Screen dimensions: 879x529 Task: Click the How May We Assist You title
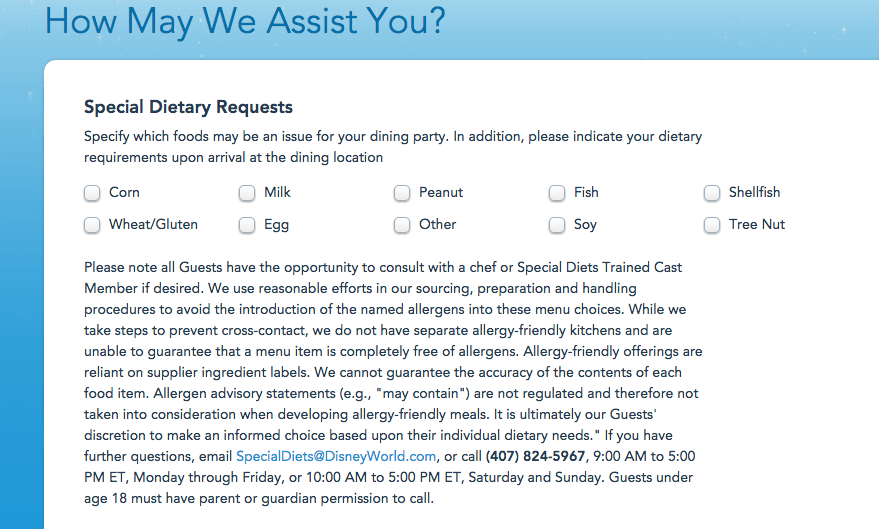[245, 21]
